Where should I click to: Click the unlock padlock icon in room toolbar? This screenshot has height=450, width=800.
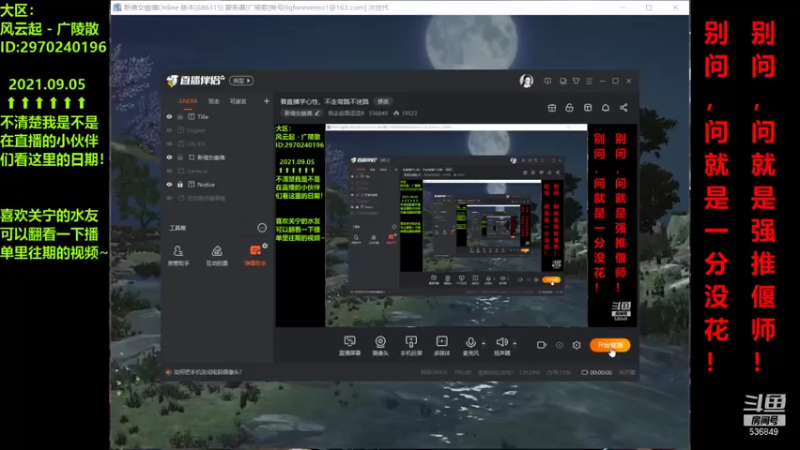pos(569,108)
